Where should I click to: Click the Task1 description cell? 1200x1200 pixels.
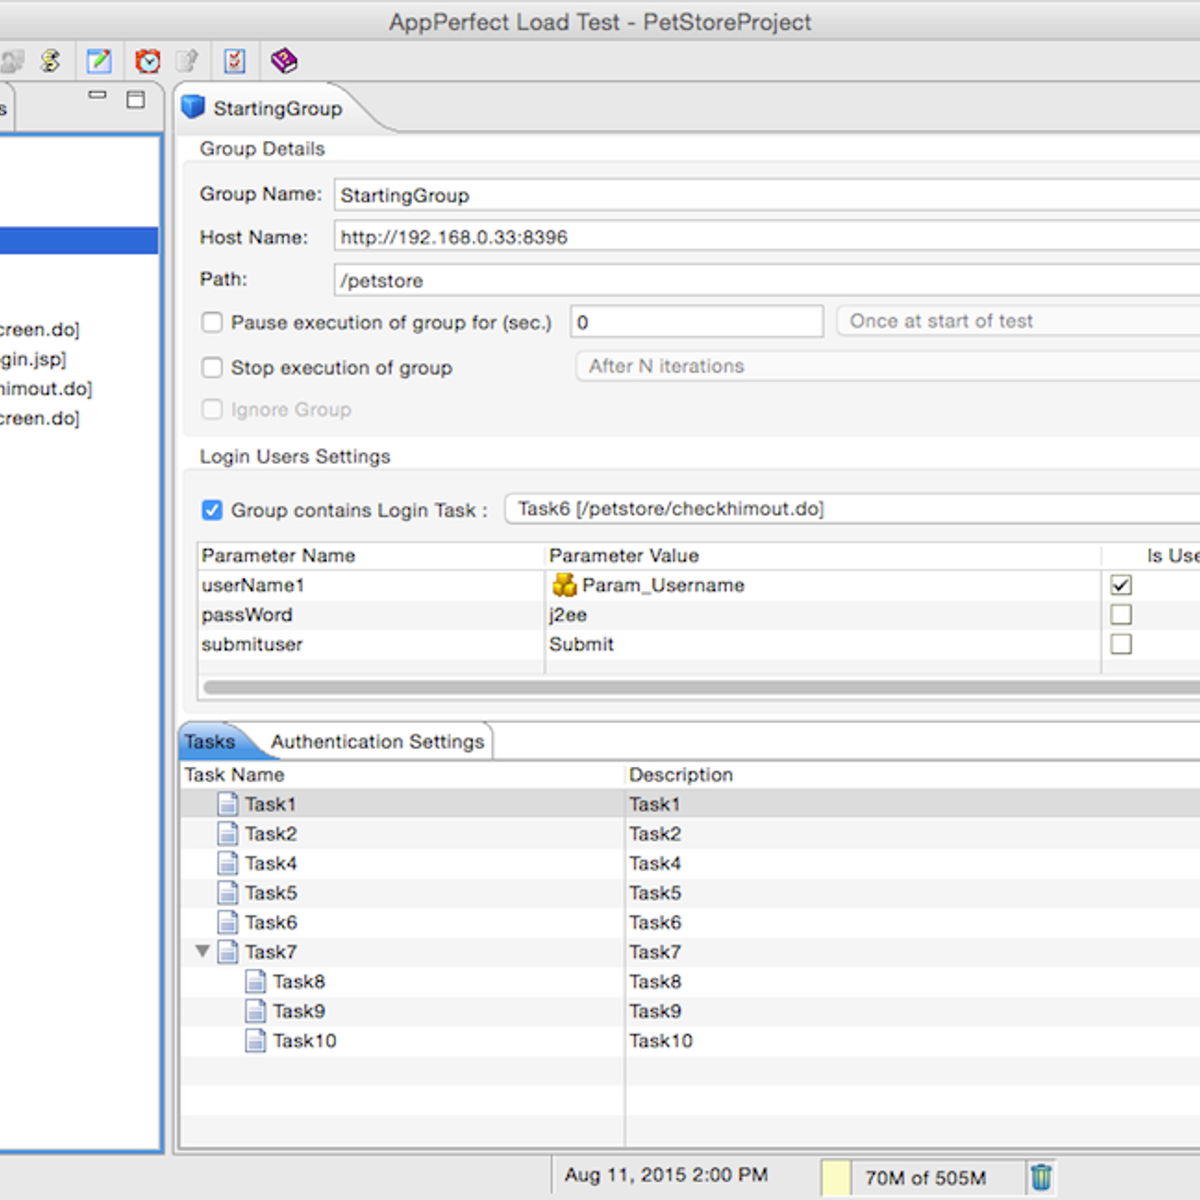912,804
